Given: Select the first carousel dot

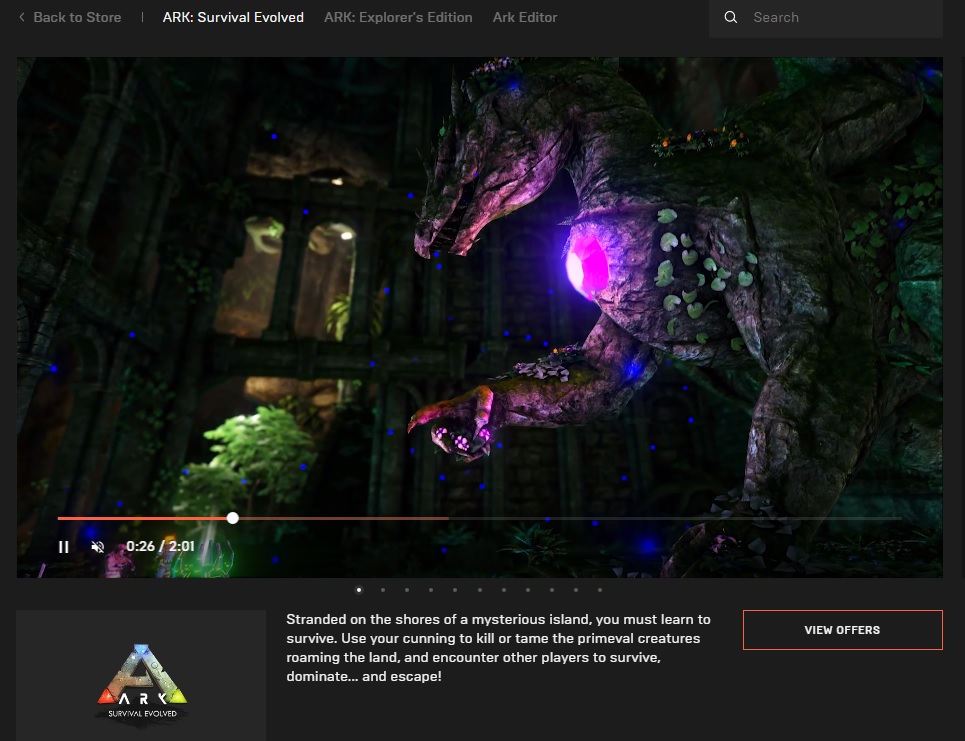Looking at the screenshot, I should pyautogui.click(x=359, y=590).
